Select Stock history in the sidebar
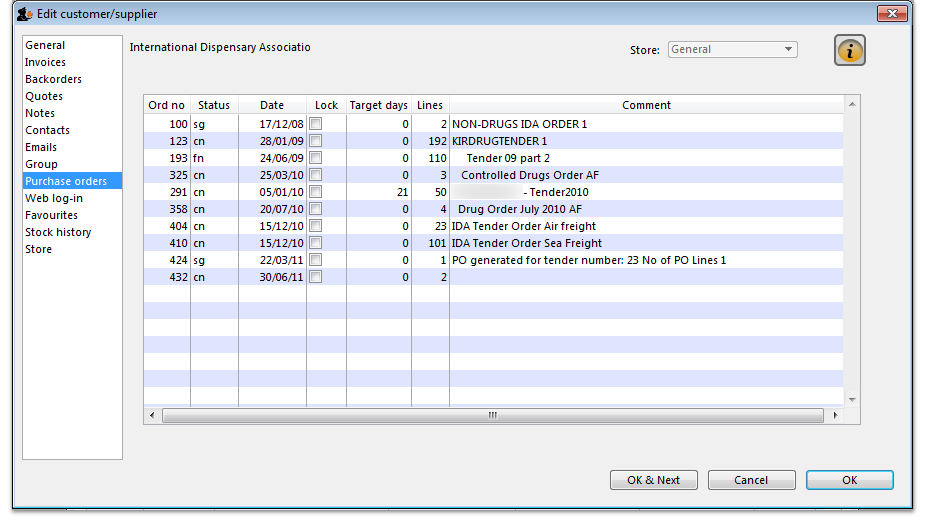Image resolution: width=926 pixels, height=522 pixels. (x=58, y=232)
